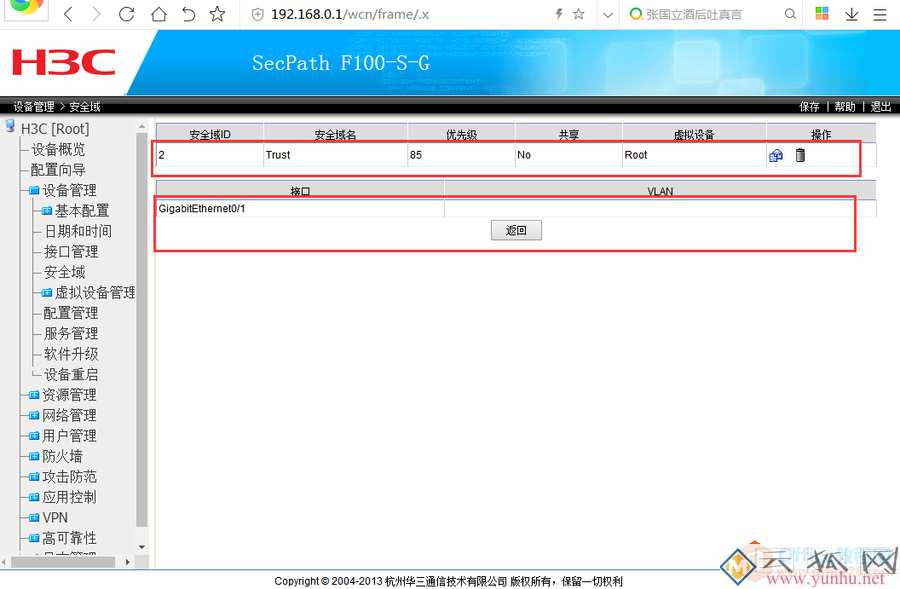Delete the Trust zone via trash icon
The image size is (900, 589).
799,154
